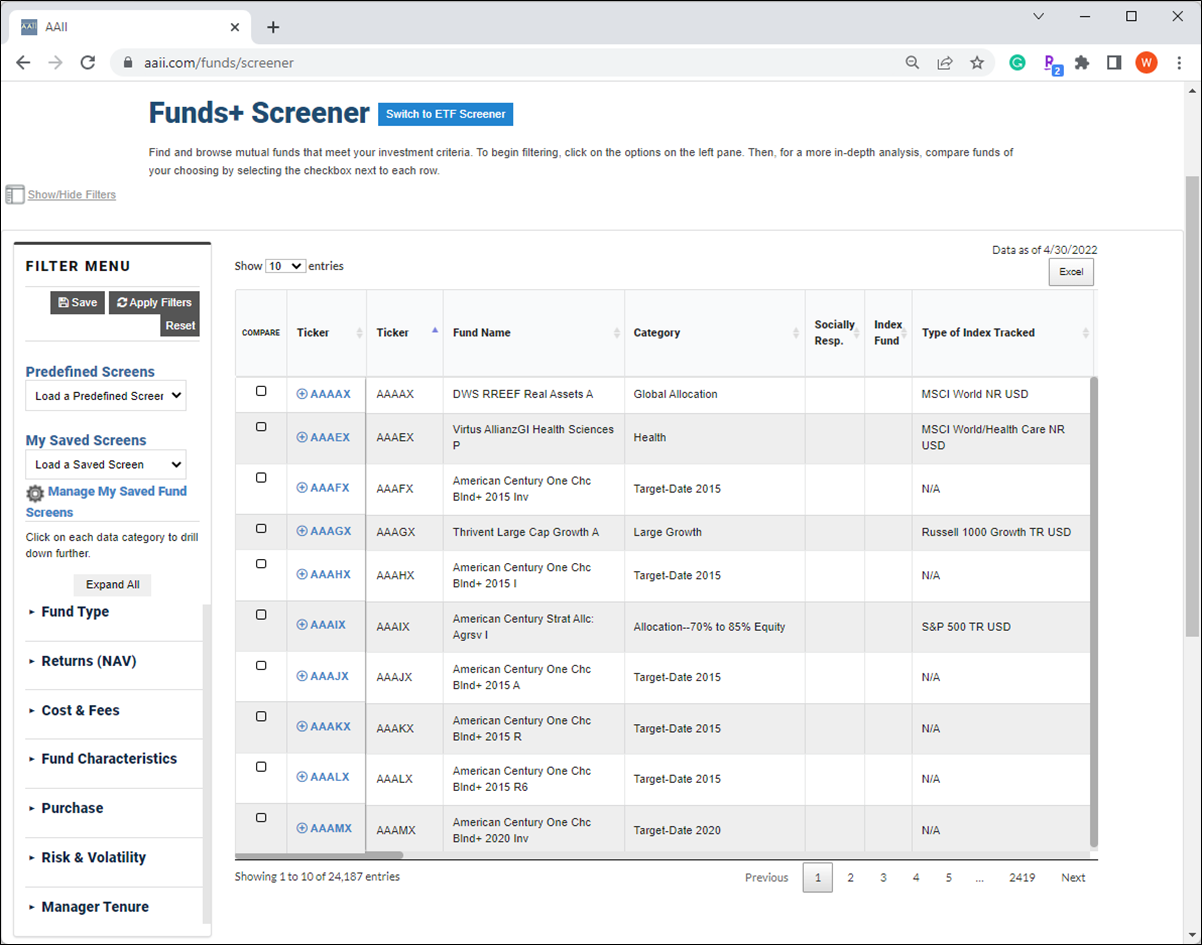Sort table by Fund Name column
This screenshot has width=1202, height=945.
pyautogui.click(x=534, y=333)
